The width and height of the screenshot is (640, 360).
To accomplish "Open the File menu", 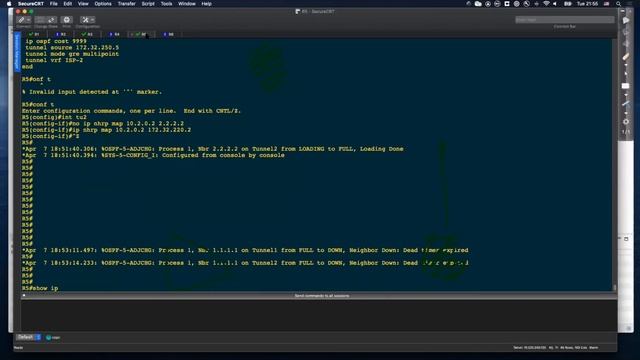I will point(53,4).
